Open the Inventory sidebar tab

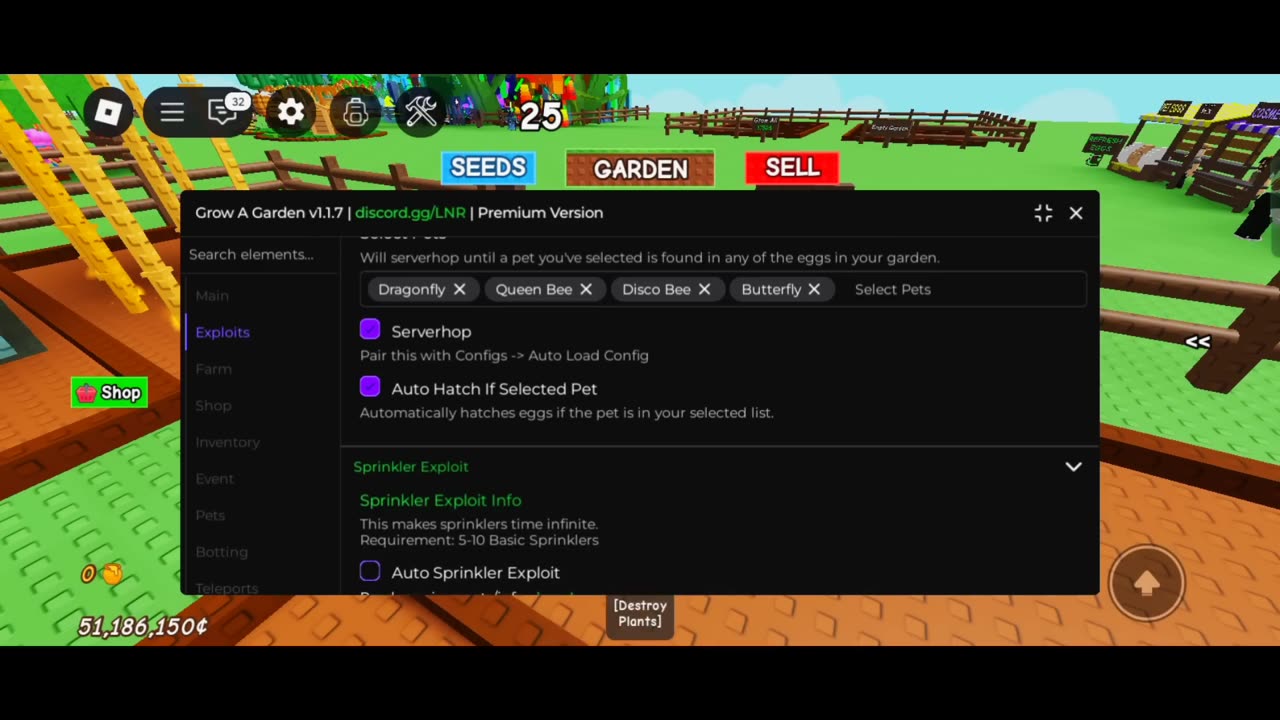228,442
